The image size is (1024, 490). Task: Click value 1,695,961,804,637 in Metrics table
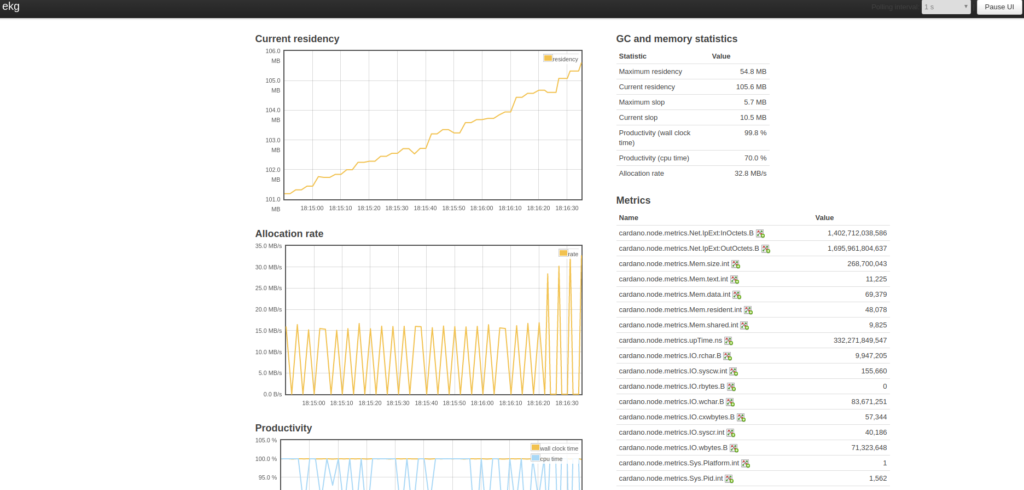click(857, 249)
